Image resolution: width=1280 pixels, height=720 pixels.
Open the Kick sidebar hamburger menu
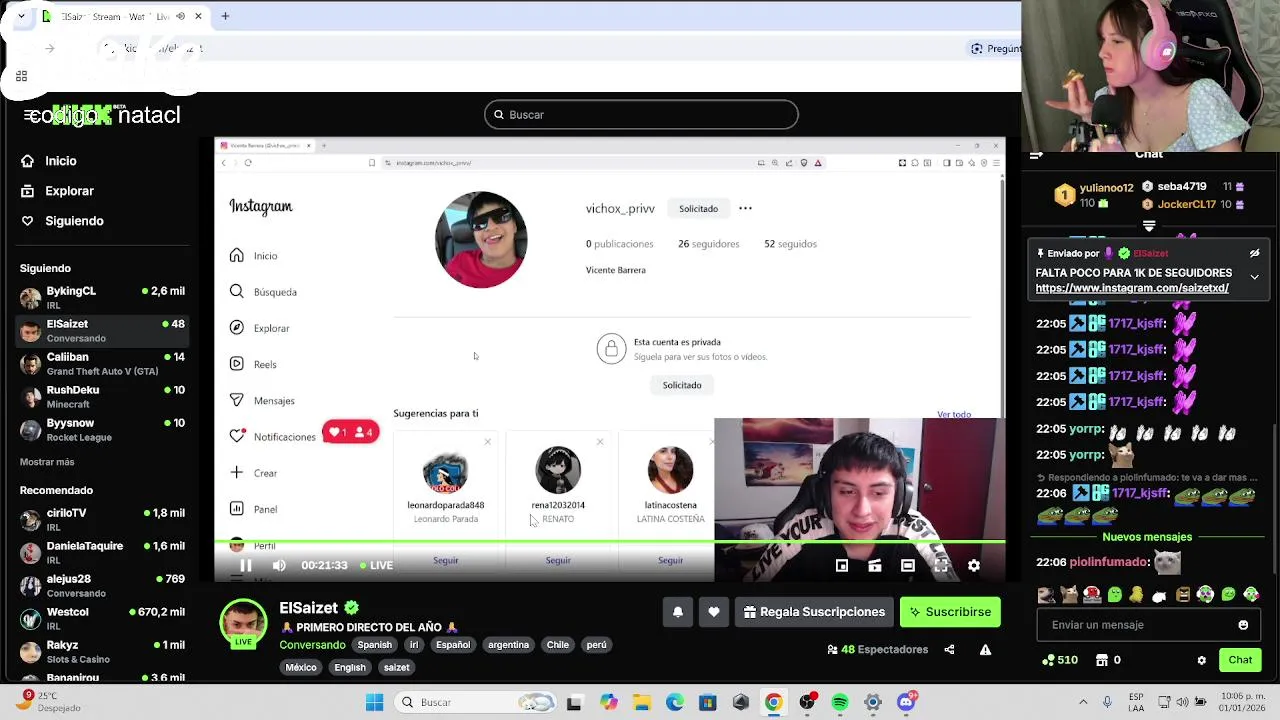click(30, 115)
